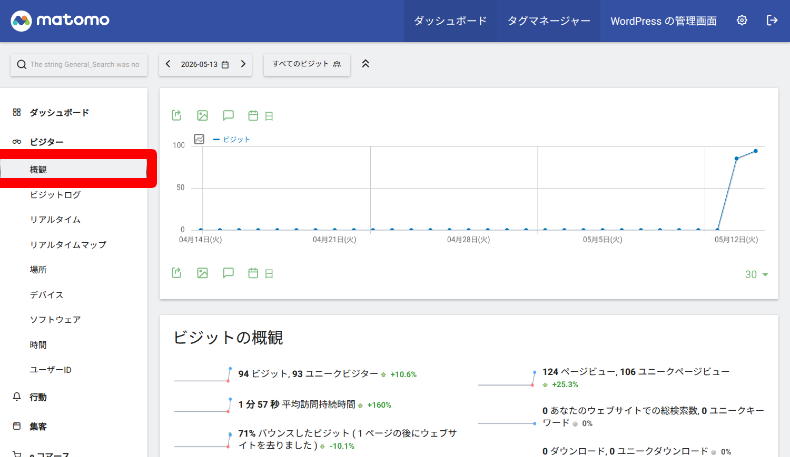
Task: Select ダッシュボード in the sidebar
Action: coord(59,112)
